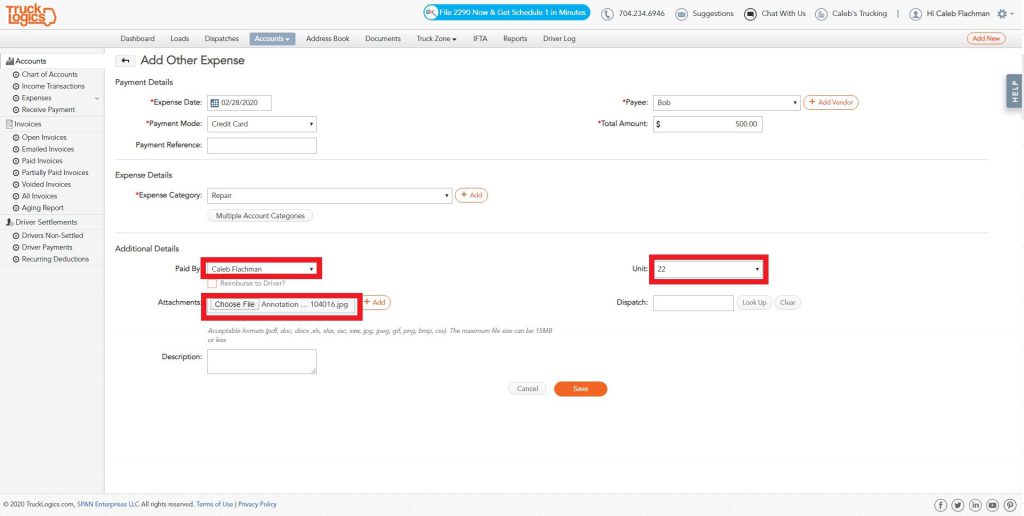
Task: Click the Look Up button
Action: tap(754, 303)
